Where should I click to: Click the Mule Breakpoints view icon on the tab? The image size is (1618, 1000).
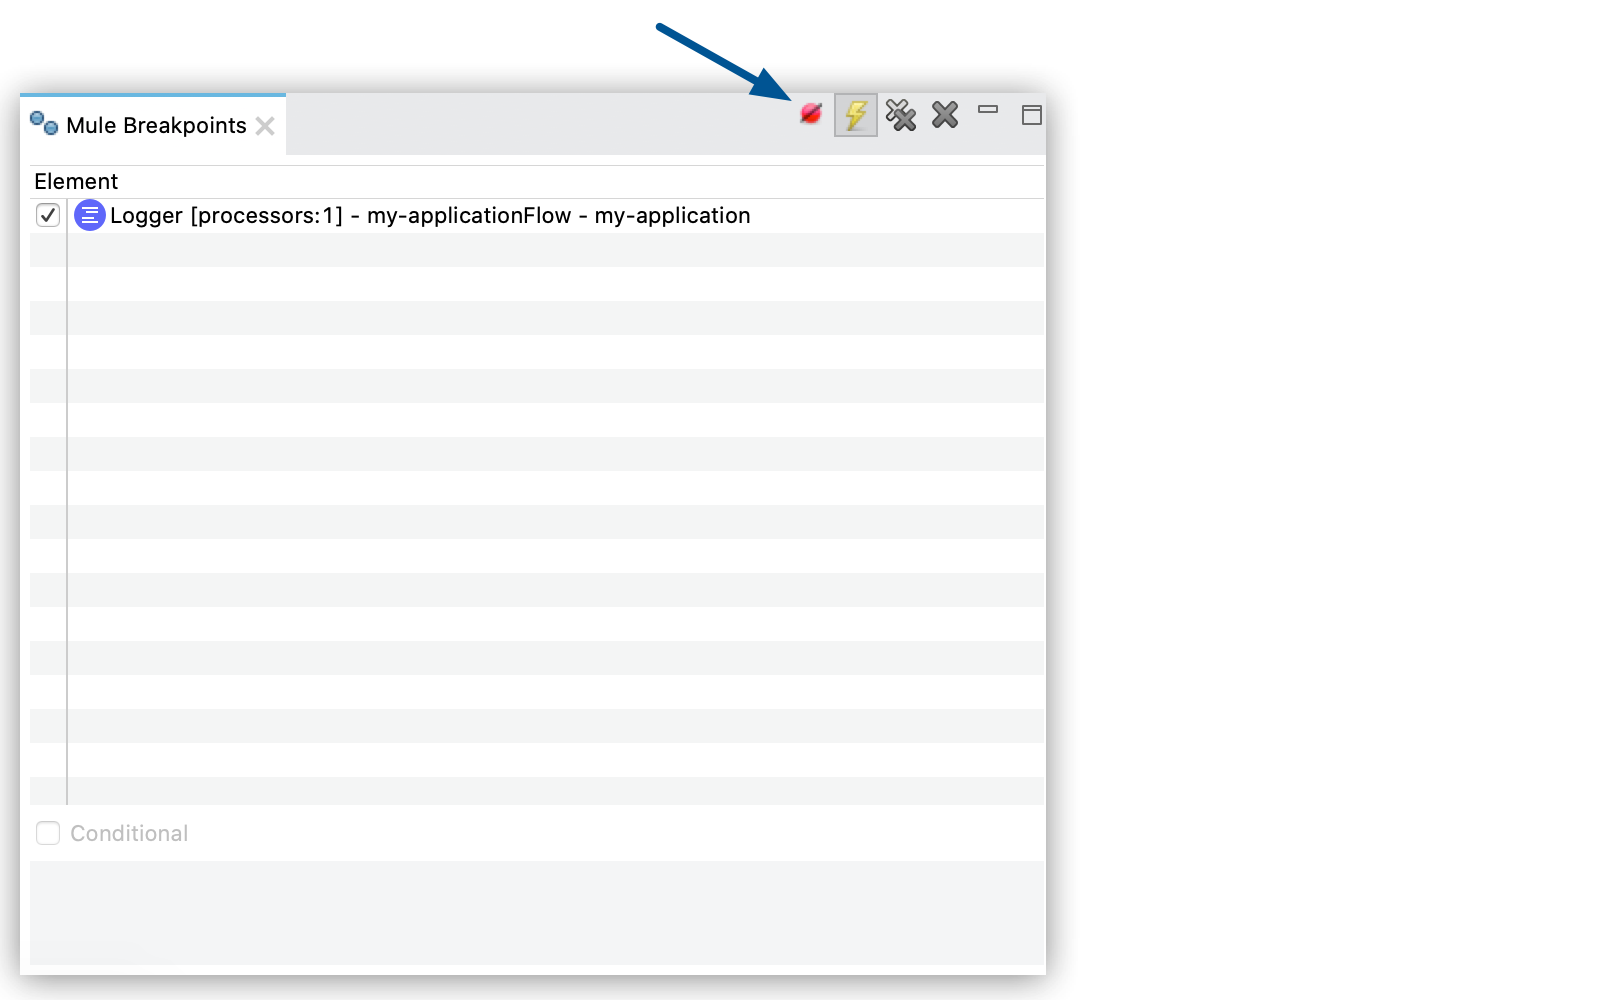(42, 123)
